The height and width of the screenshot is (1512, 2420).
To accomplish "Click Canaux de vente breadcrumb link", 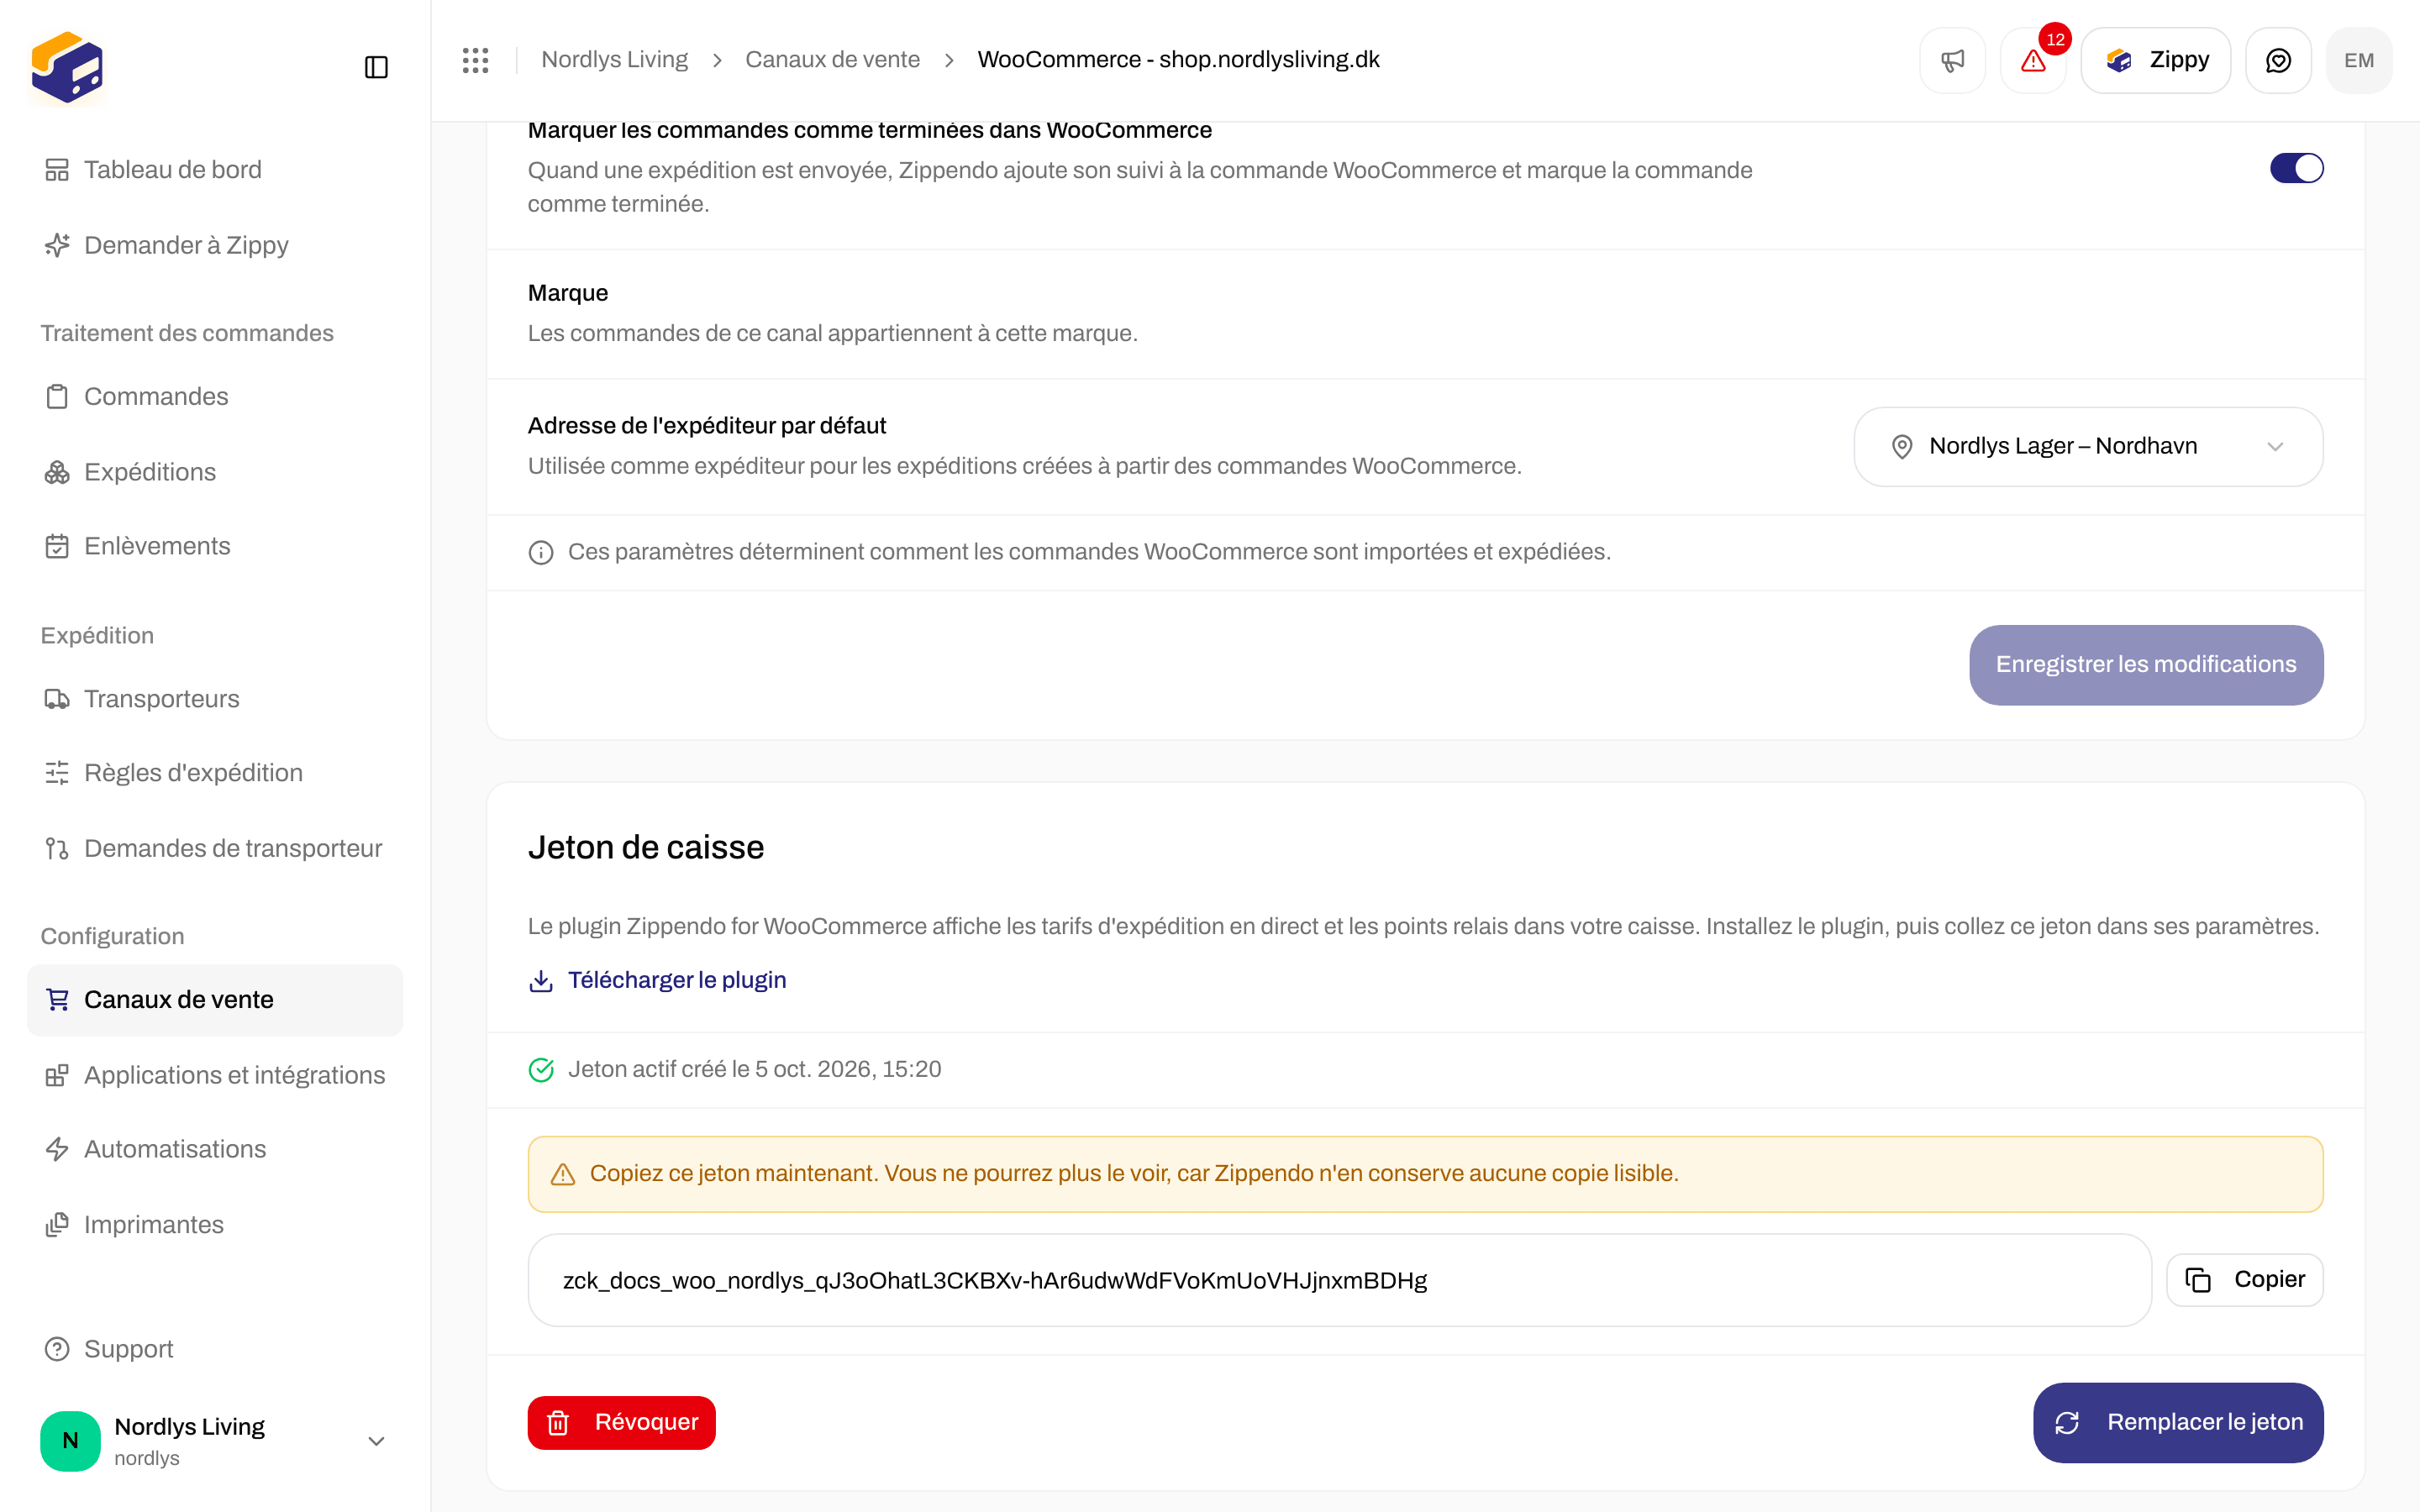I will click(x=832, y=60).
